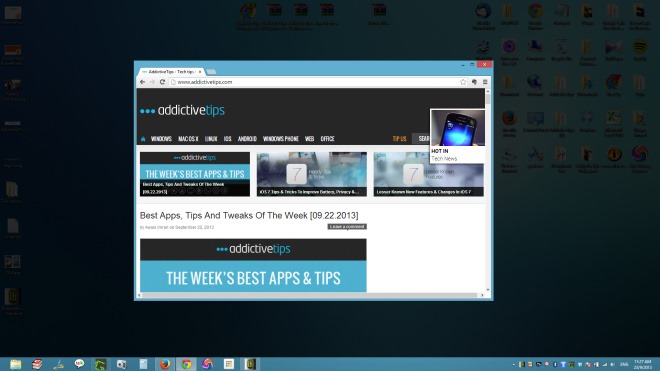Reload the page with refresh icon
This screenshot has height=371, width=660.
click(162, 82)
